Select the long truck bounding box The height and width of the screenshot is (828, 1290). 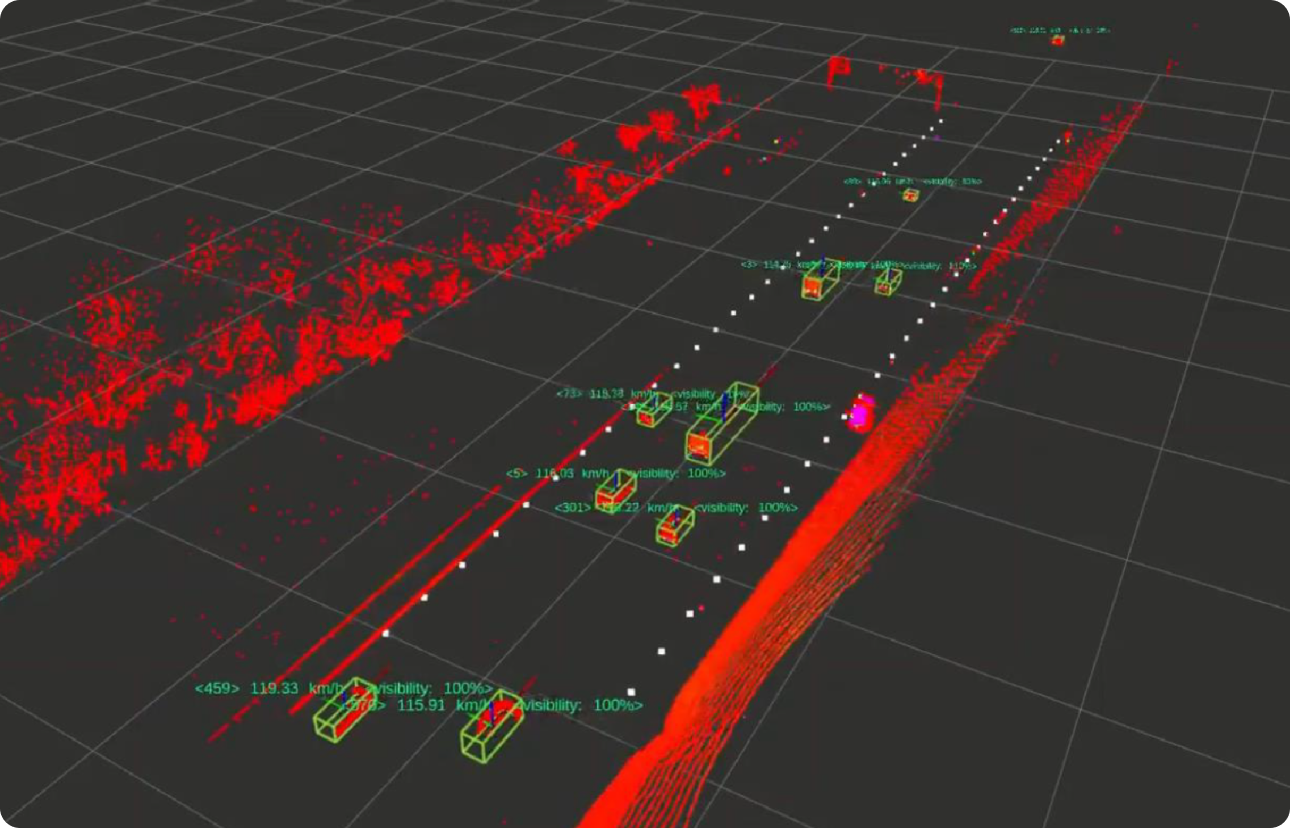pyautogui.click(x=721, y=424)
